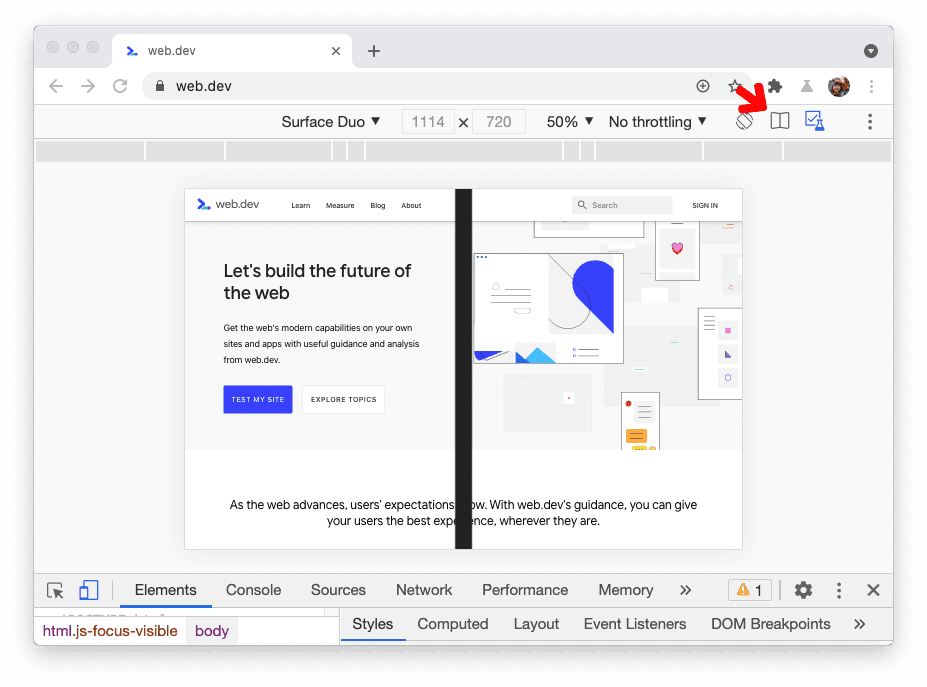Open the 50% zoom dropdown
Image resolution: width=927 pixels, height=687 pixels.
pyautogui.click(x=570, y=122)
